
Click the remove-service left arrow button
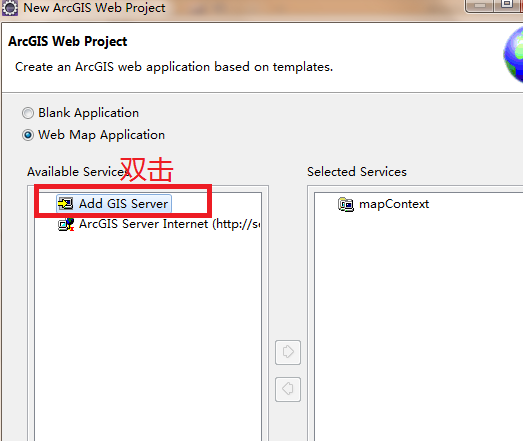click(x=288, y=389)
